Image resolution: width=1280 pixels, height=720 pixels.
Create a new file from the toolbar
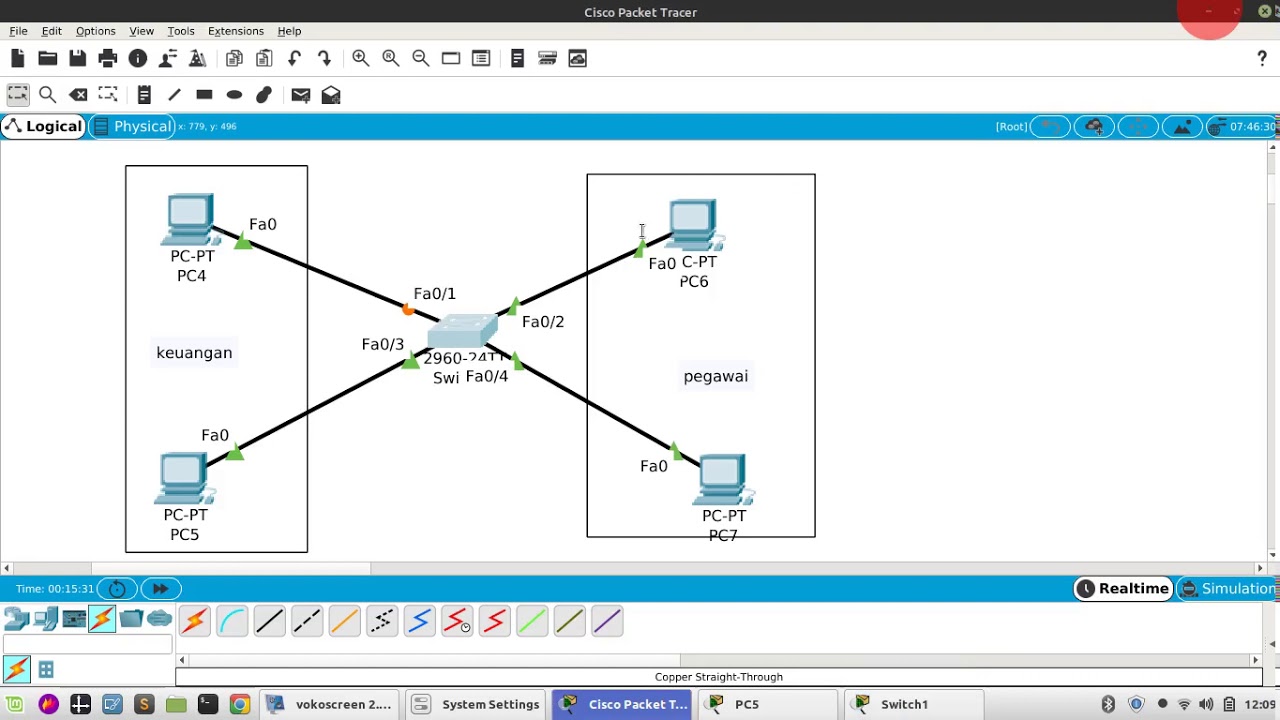tap(17, 59)
